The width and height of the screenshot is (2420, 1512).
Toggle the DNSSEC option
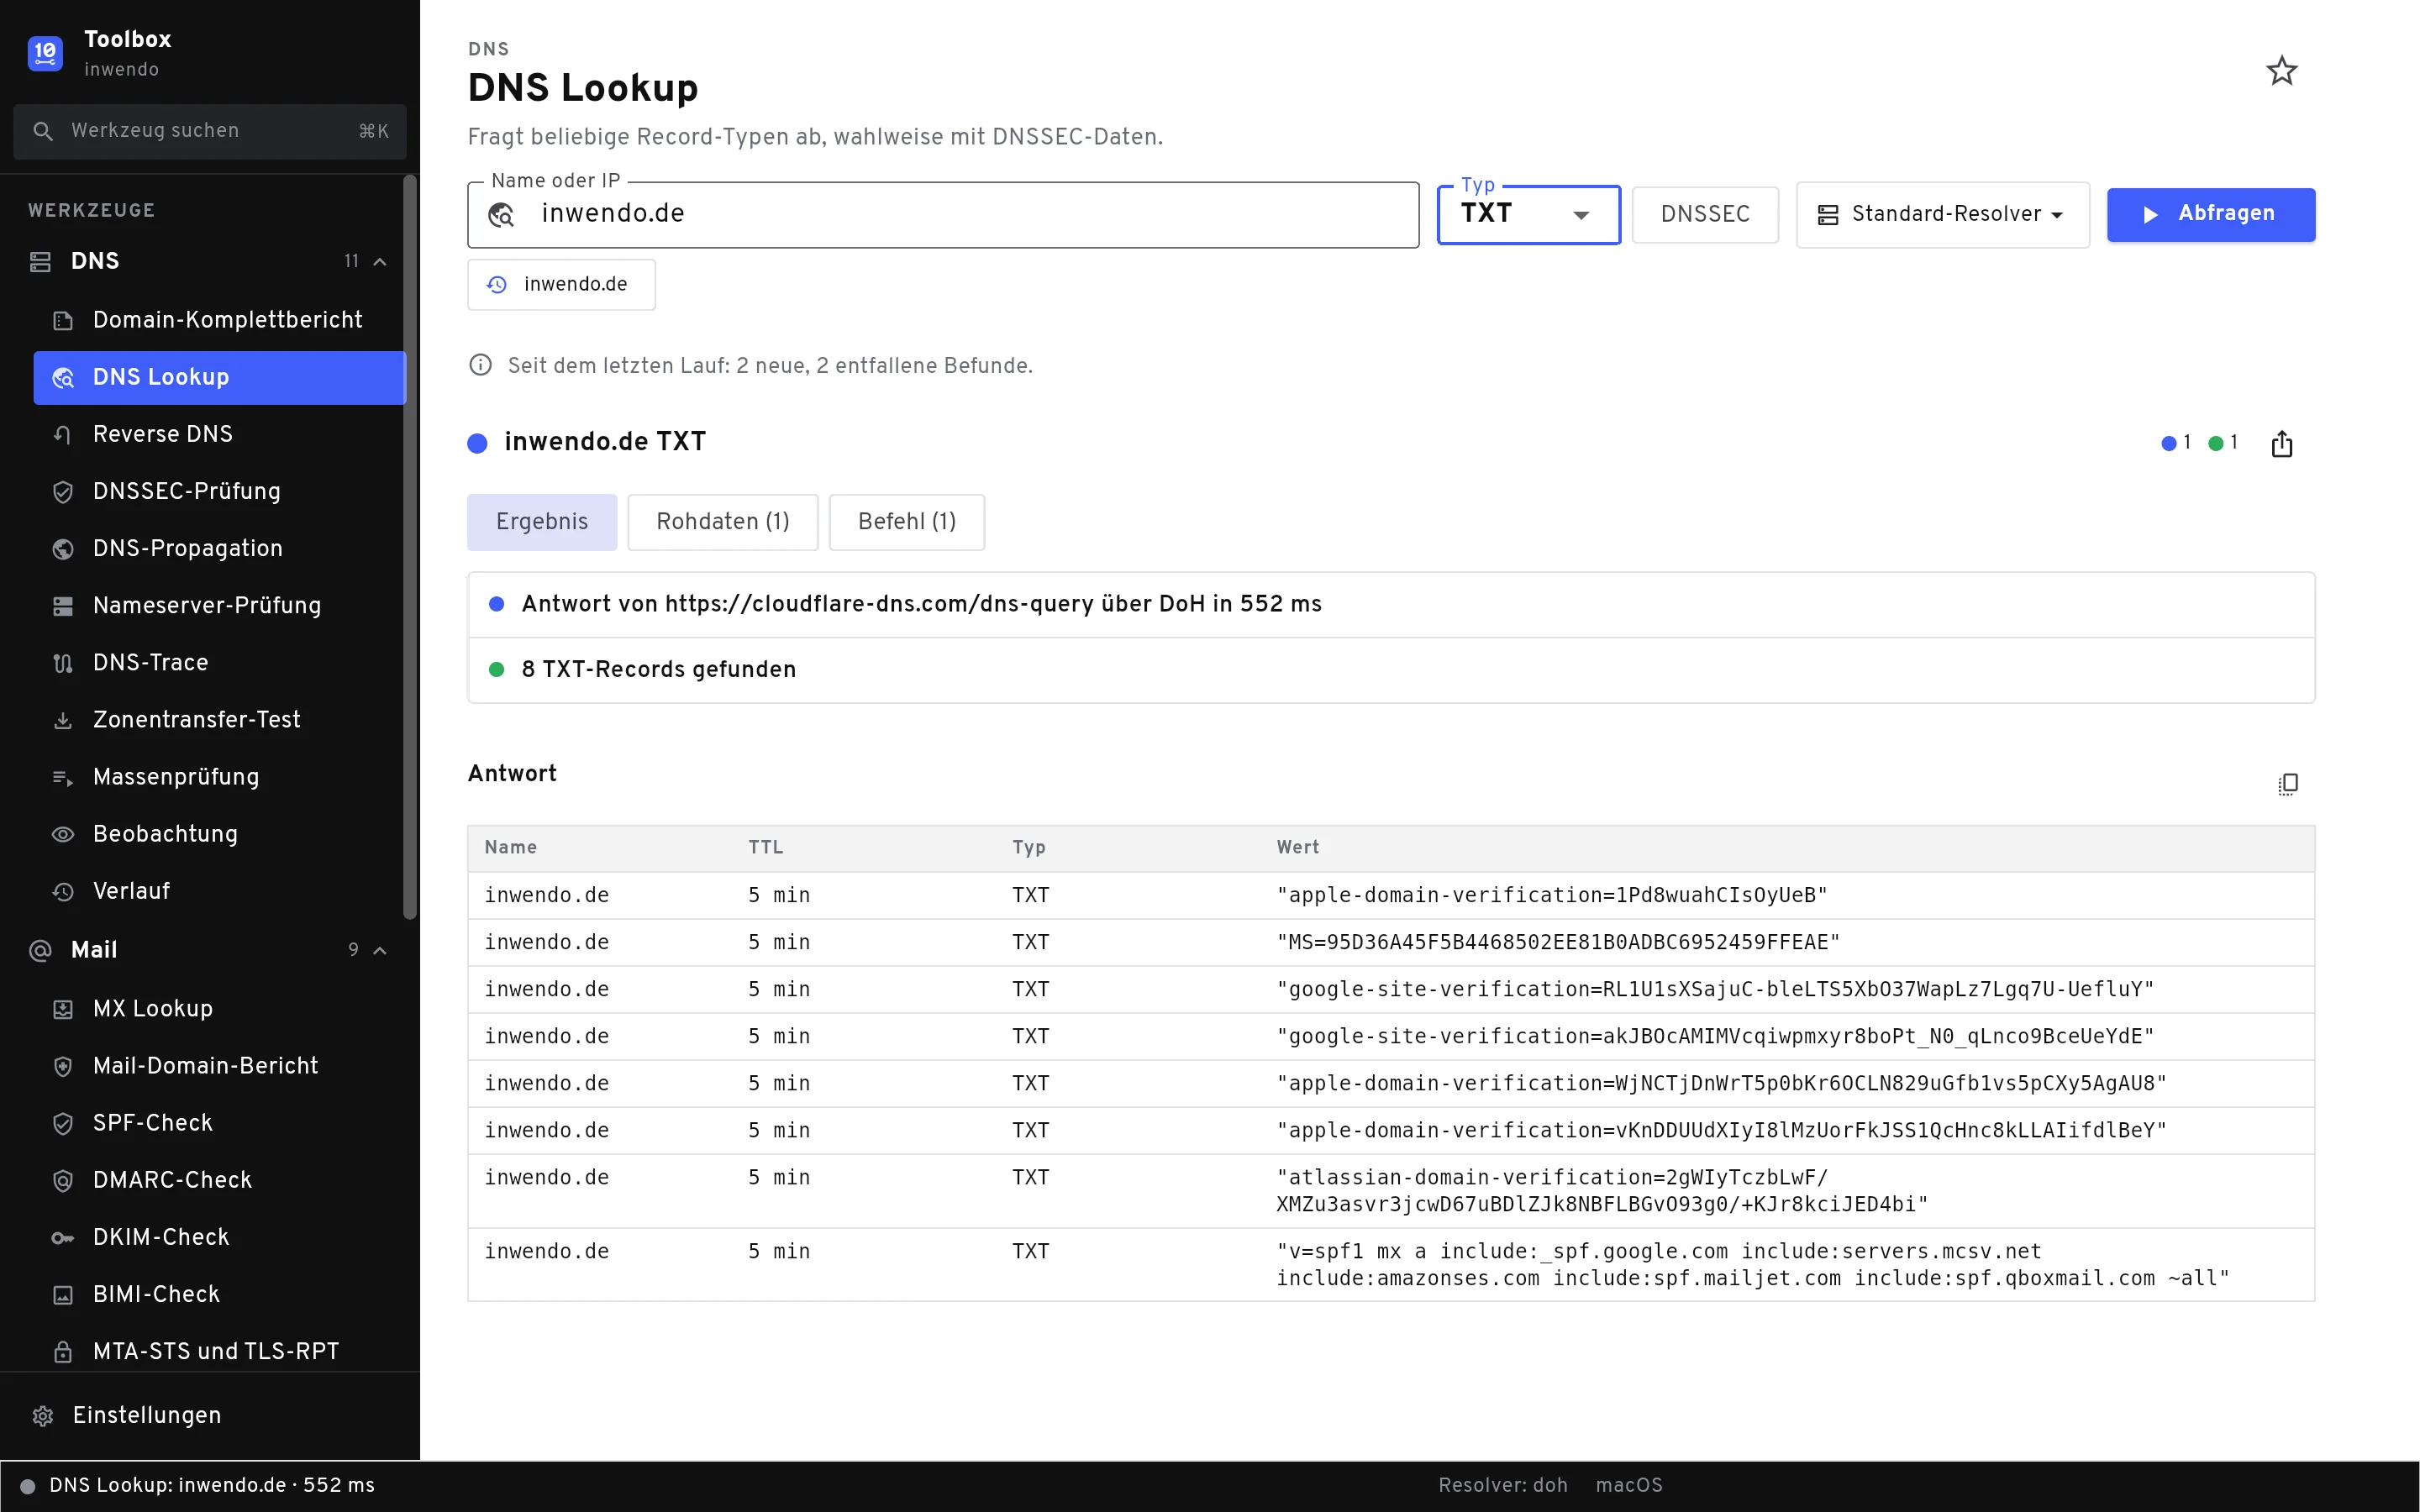click(x=1705, y=214)
